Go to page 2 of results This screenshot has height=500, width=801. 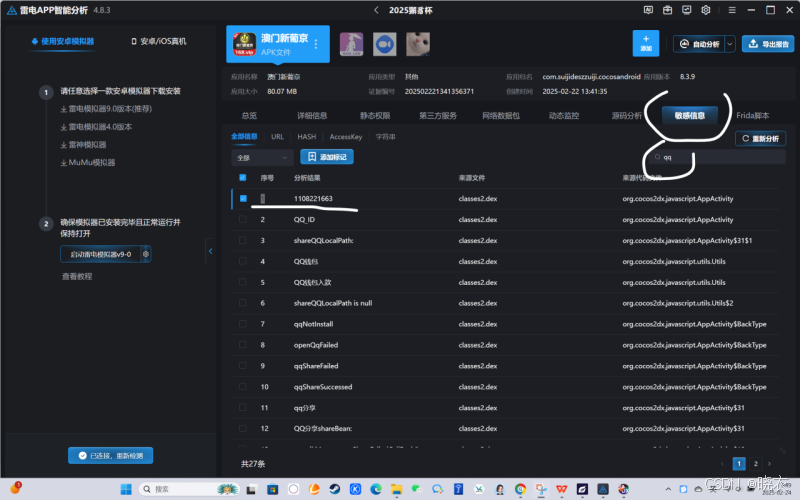tap(756, 464)
